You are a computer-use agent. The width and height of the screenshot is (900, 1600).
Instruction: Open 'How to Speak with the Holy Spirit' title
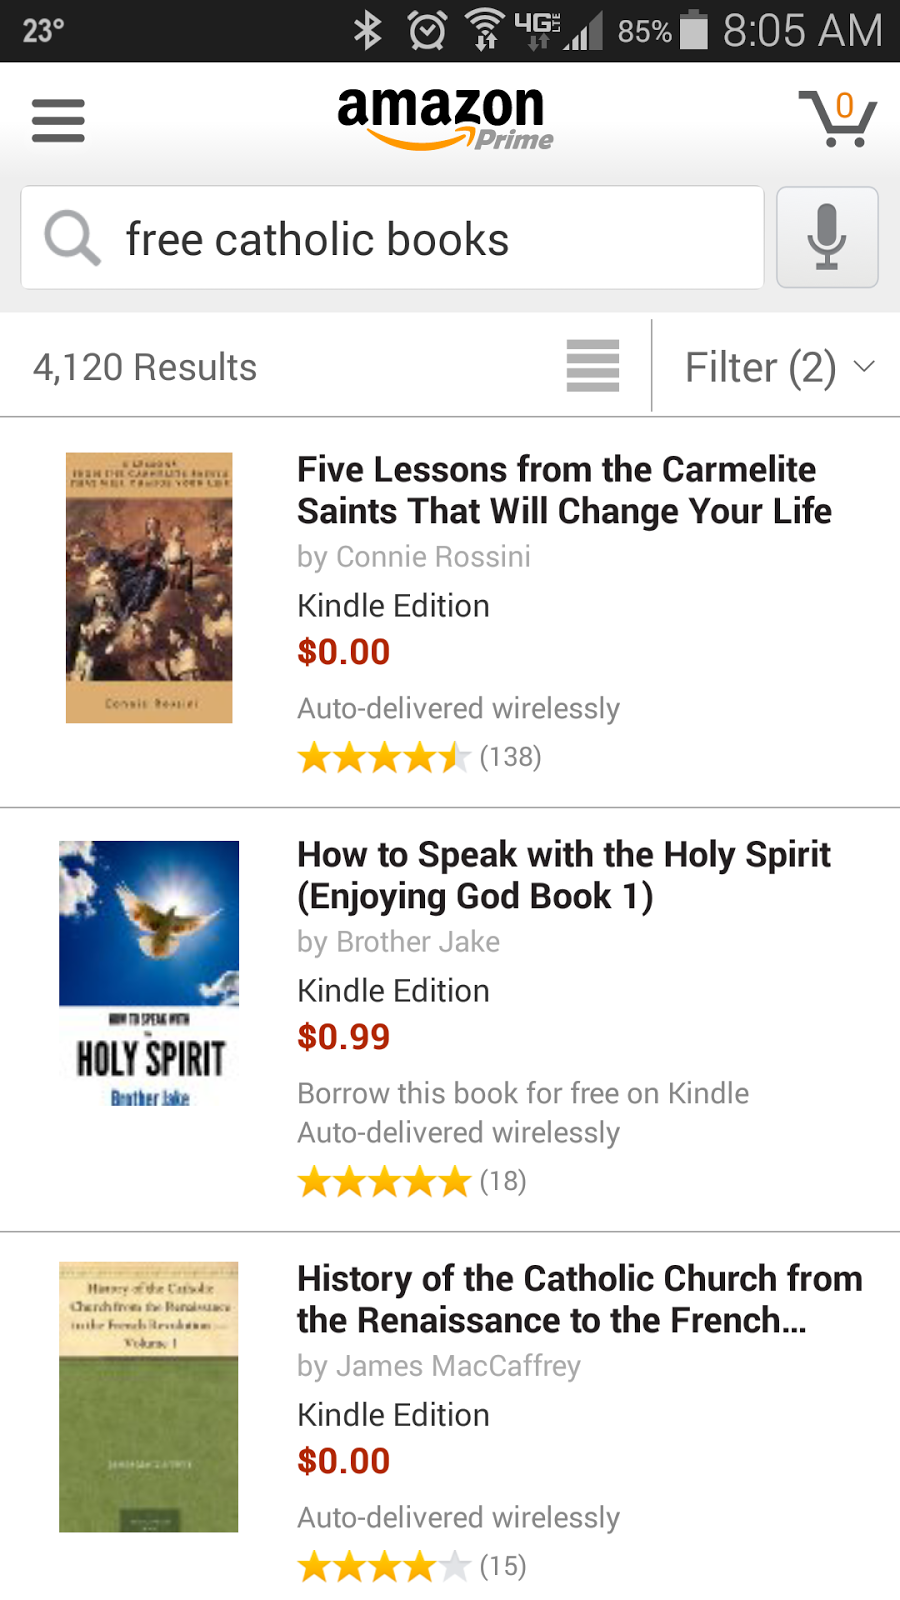tap(564, 875)
